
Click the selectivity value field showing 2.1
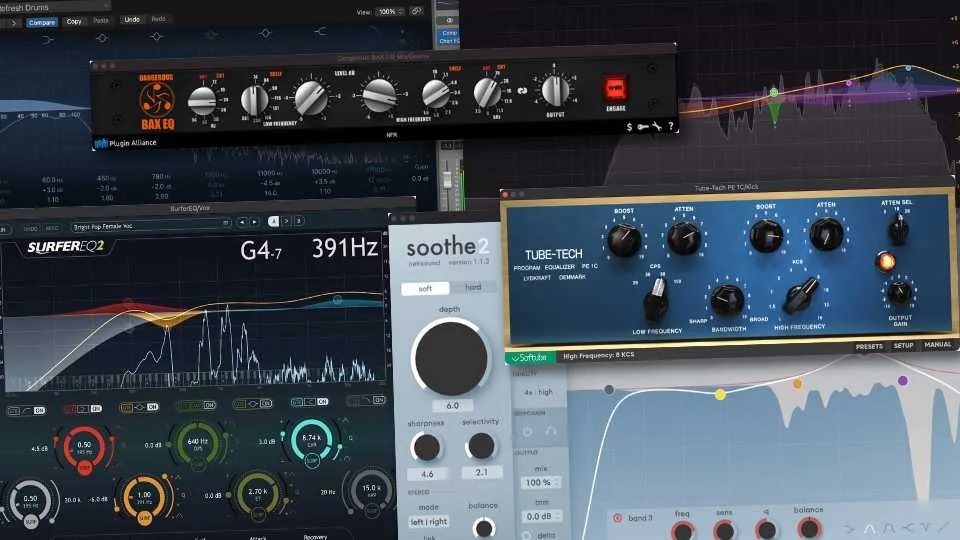point(481,473)
